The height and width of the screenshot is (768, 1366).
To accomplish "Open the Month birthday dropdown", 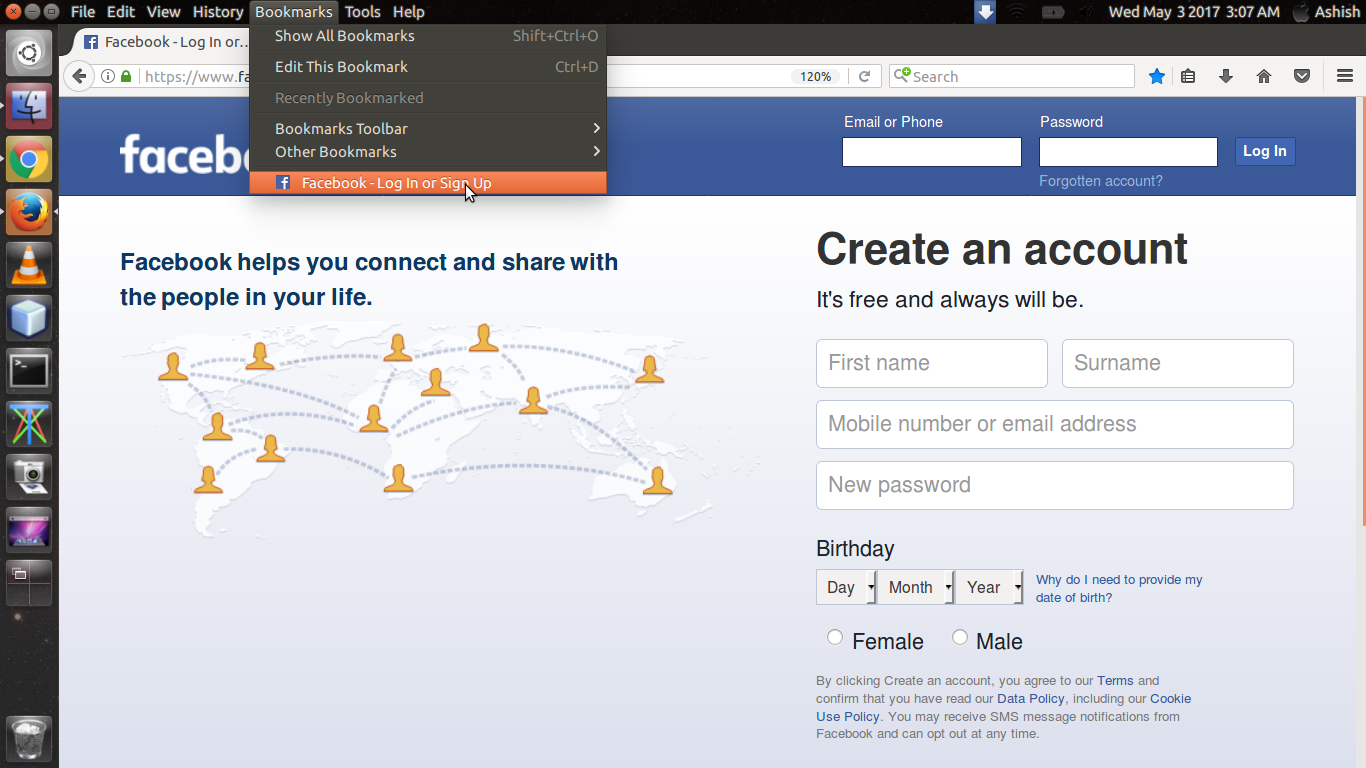I will coord(915,587).
